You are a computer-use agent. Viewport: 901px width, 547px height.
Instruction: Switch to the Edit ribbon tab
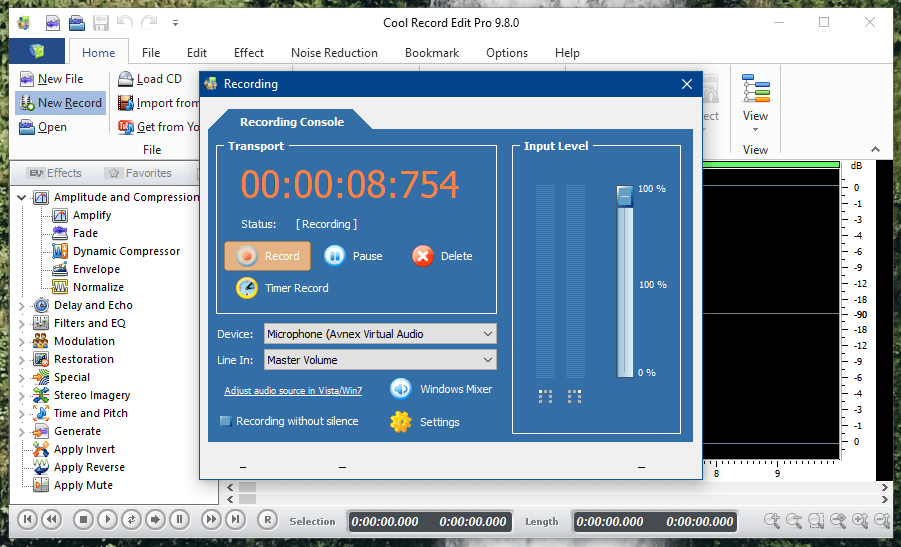(197, 53)
